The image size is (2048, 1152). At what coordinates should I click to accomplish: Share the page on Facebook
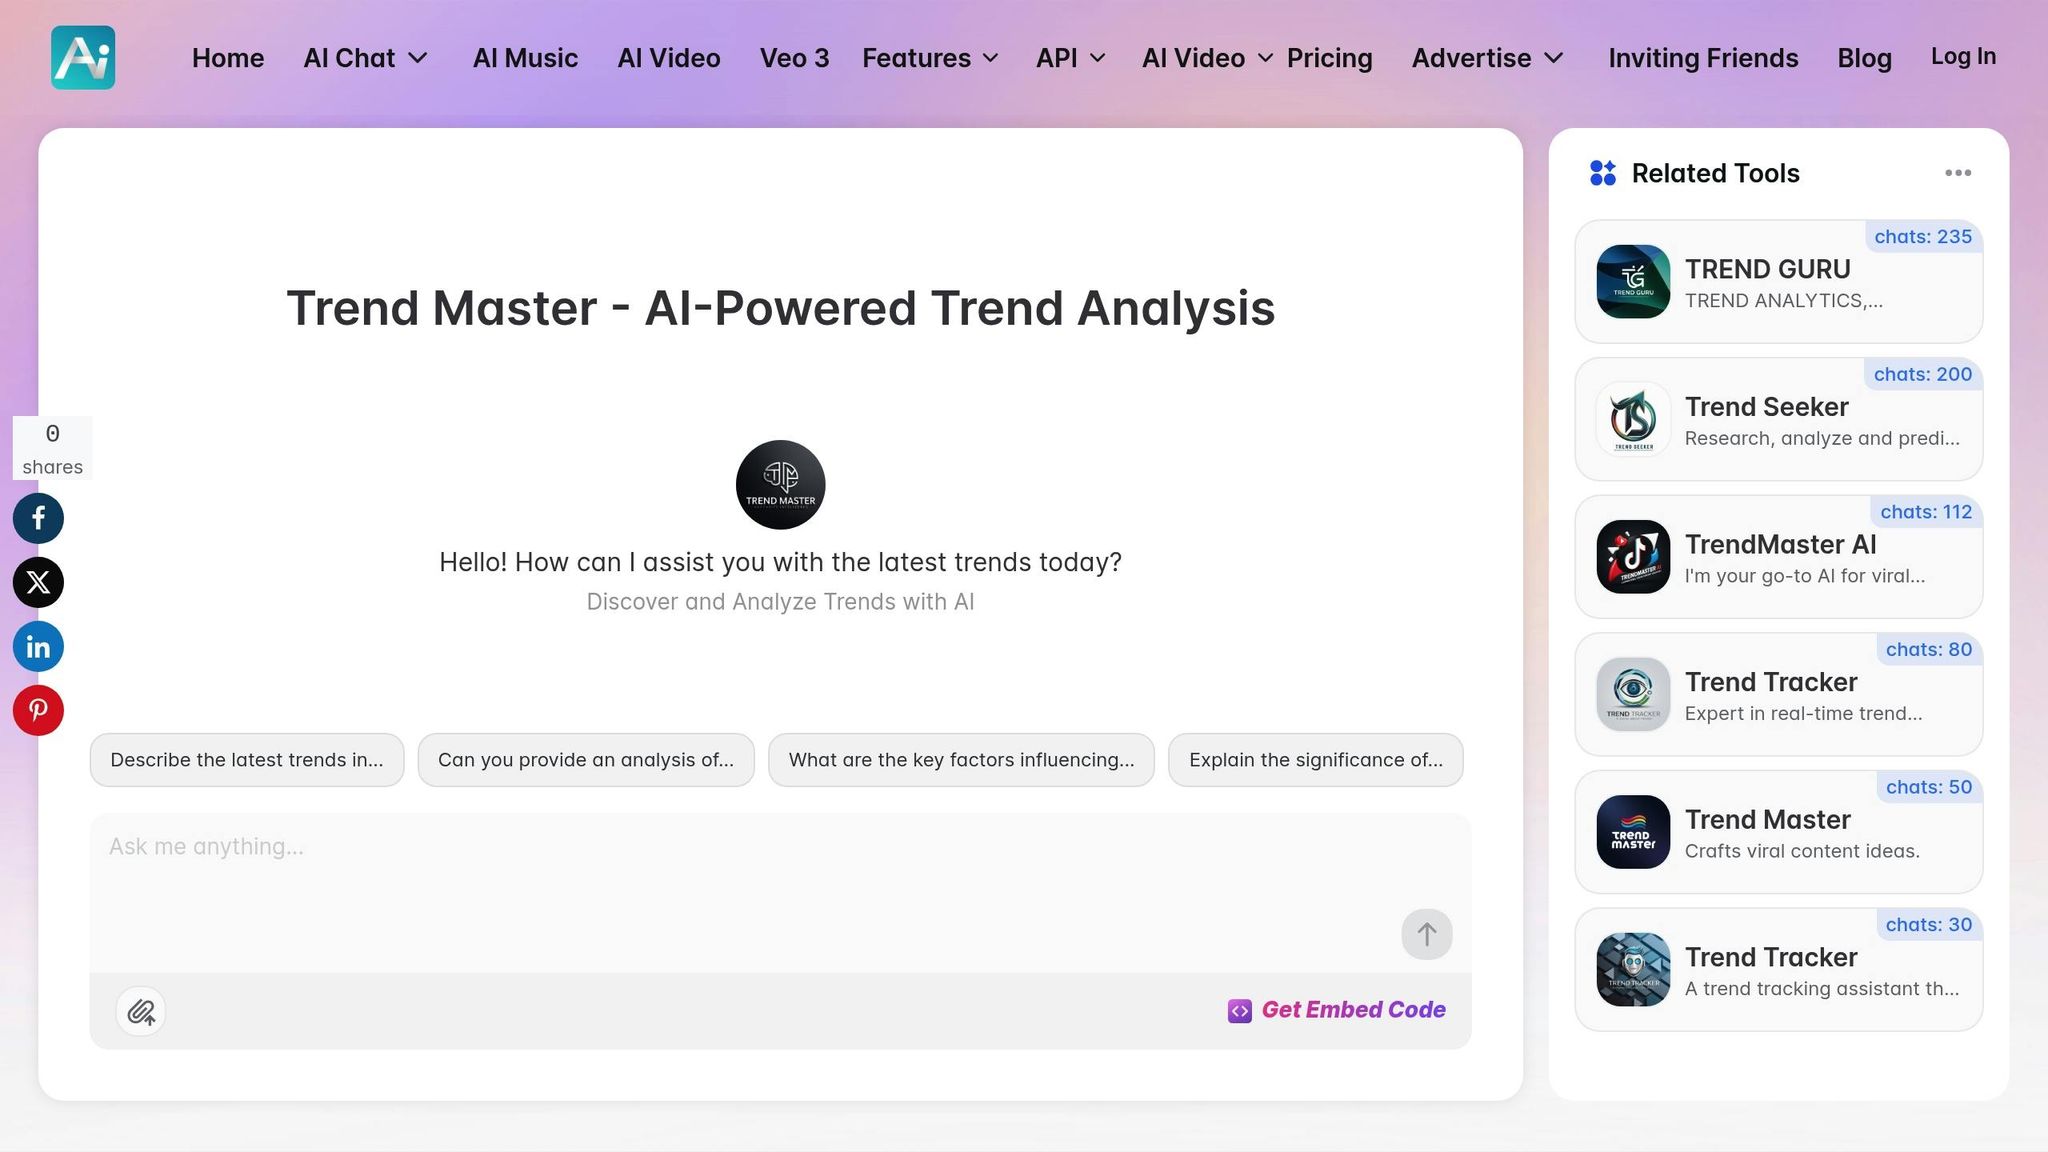pyautogui.click(x=38, y=518)
